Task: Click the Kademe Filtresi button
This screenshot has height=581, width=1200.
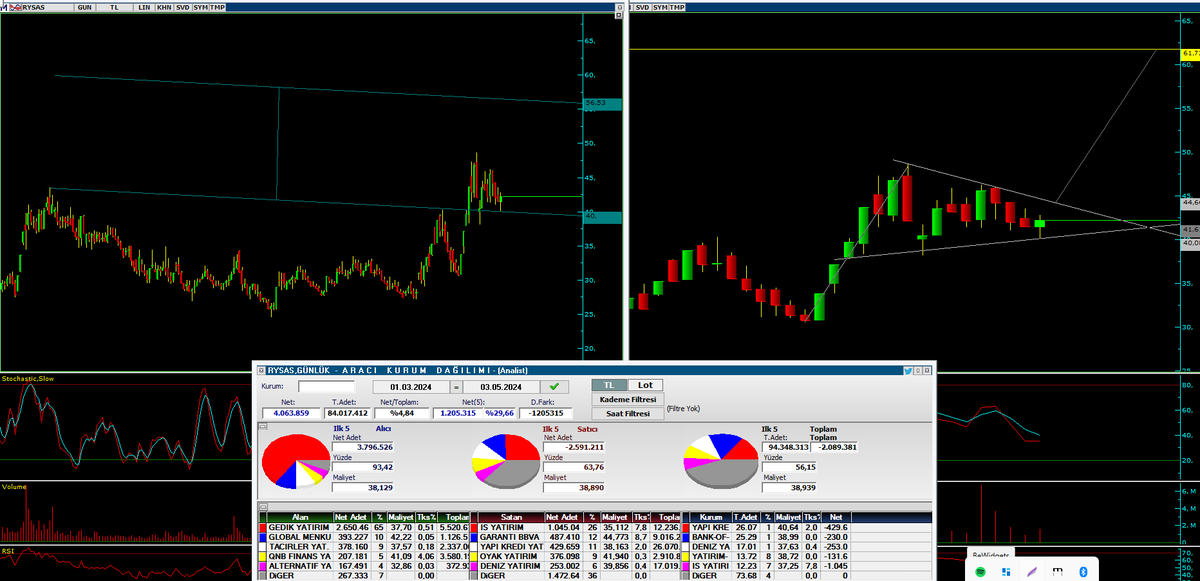Action: click(627, 399)
